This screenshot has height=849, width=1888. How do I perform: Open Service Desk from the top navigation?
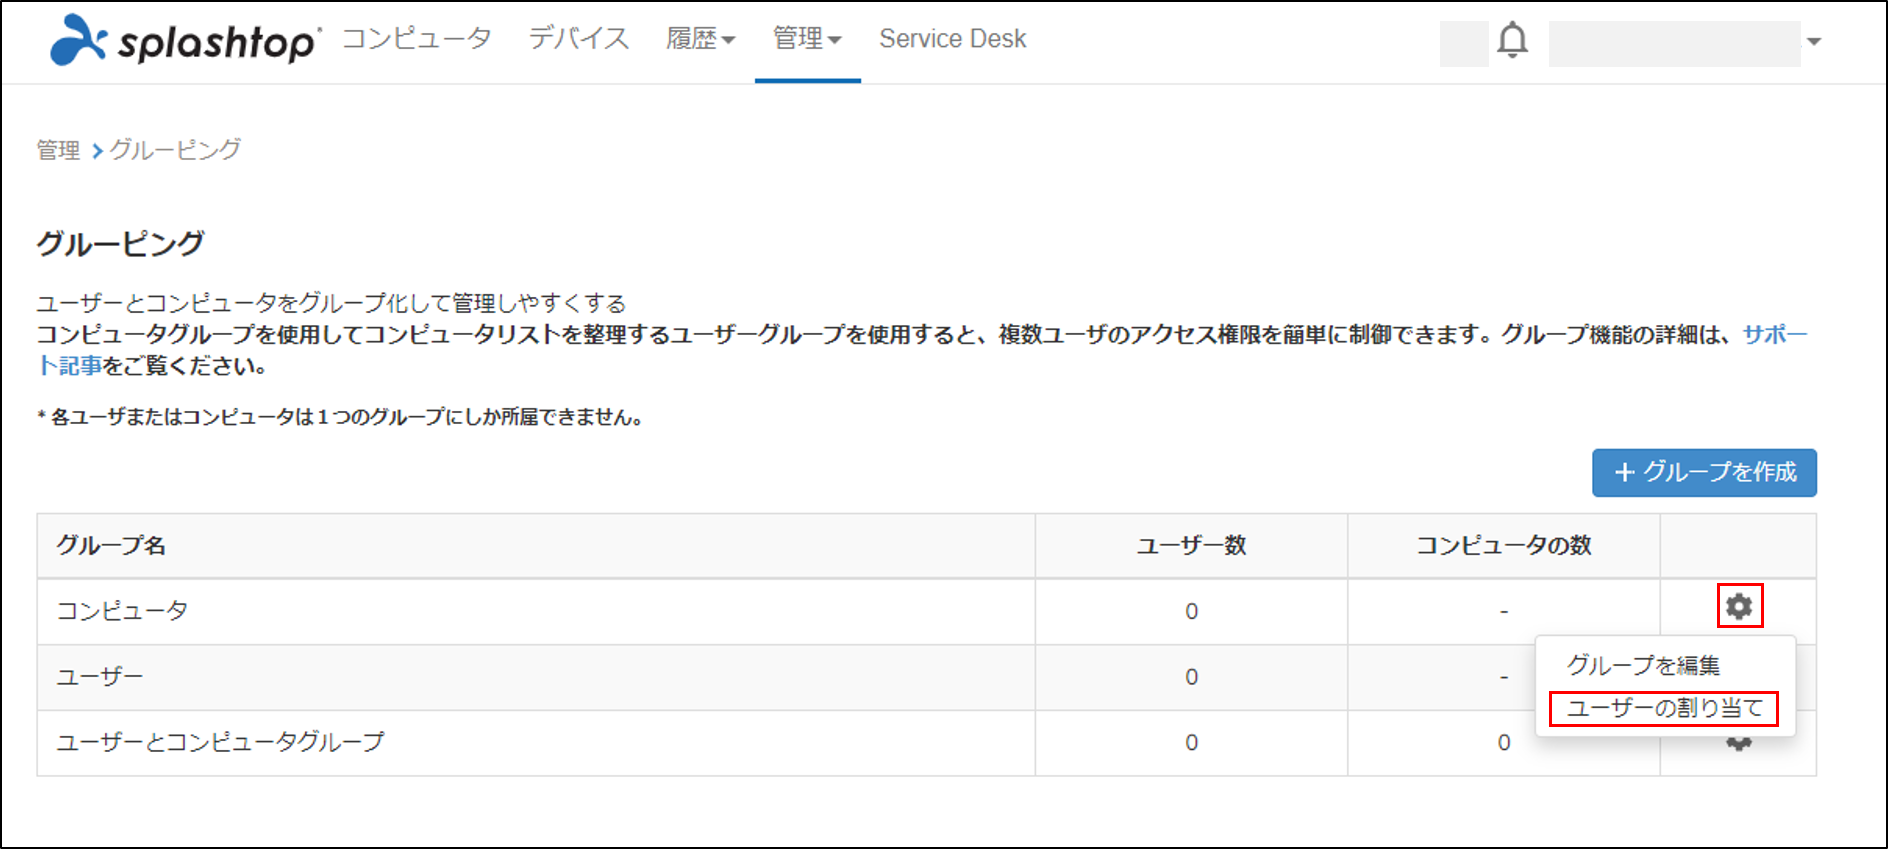click(952, 39)
